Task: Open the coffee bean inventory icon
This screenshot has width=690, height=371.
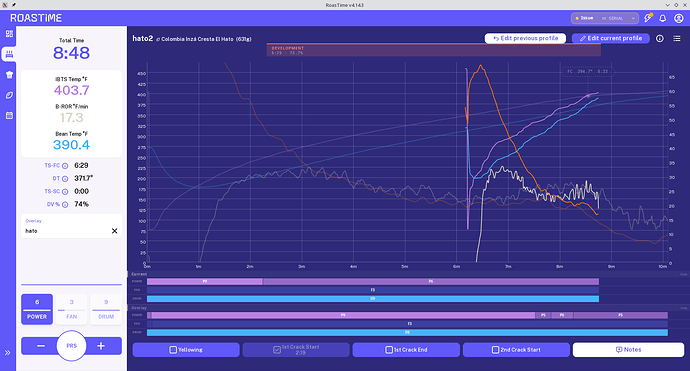Action: [9, 95]
